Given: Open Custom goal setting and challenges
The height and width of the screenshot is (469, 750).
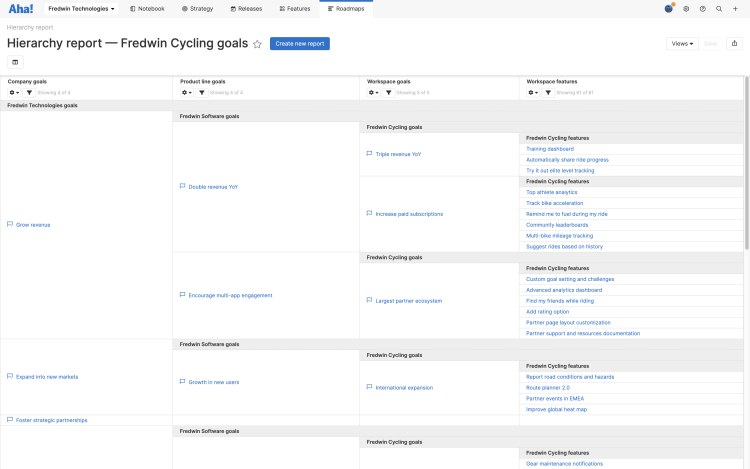Looking at the screenshot, I should coord(570,279).
